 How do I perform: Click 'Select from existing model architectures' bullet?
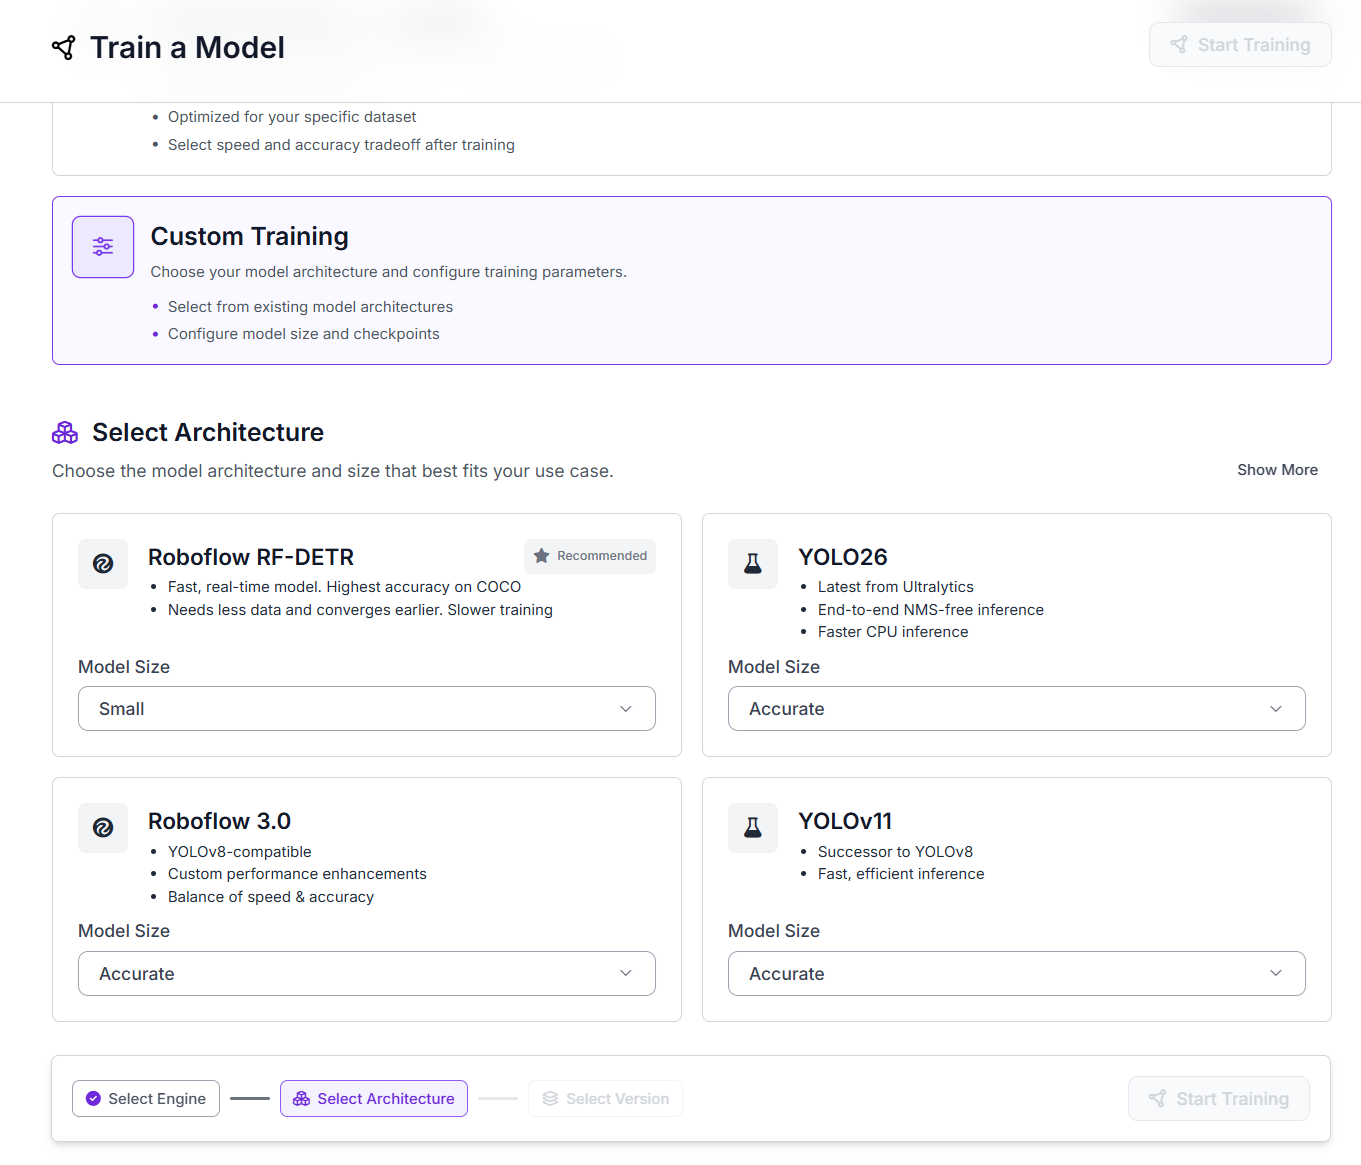pyautogui.click(x=310, y=307)
